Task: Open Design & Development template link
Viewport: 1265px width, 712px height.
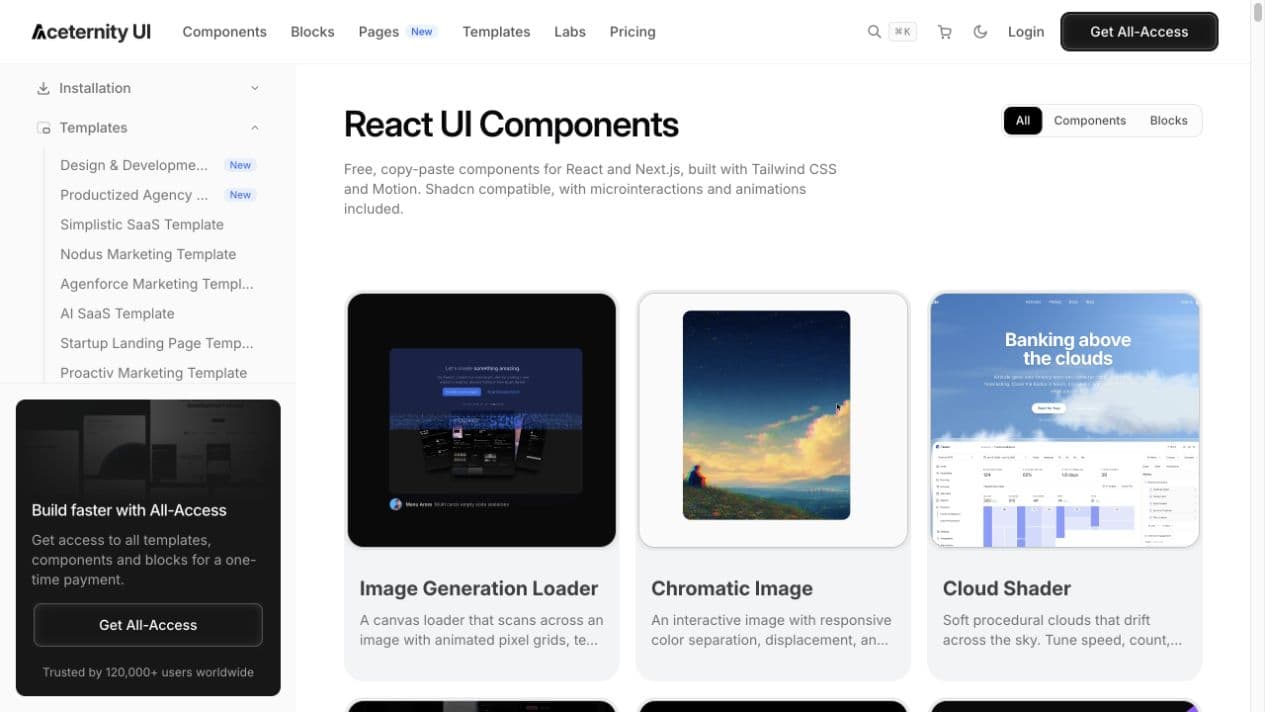Action: coord(134,165)
